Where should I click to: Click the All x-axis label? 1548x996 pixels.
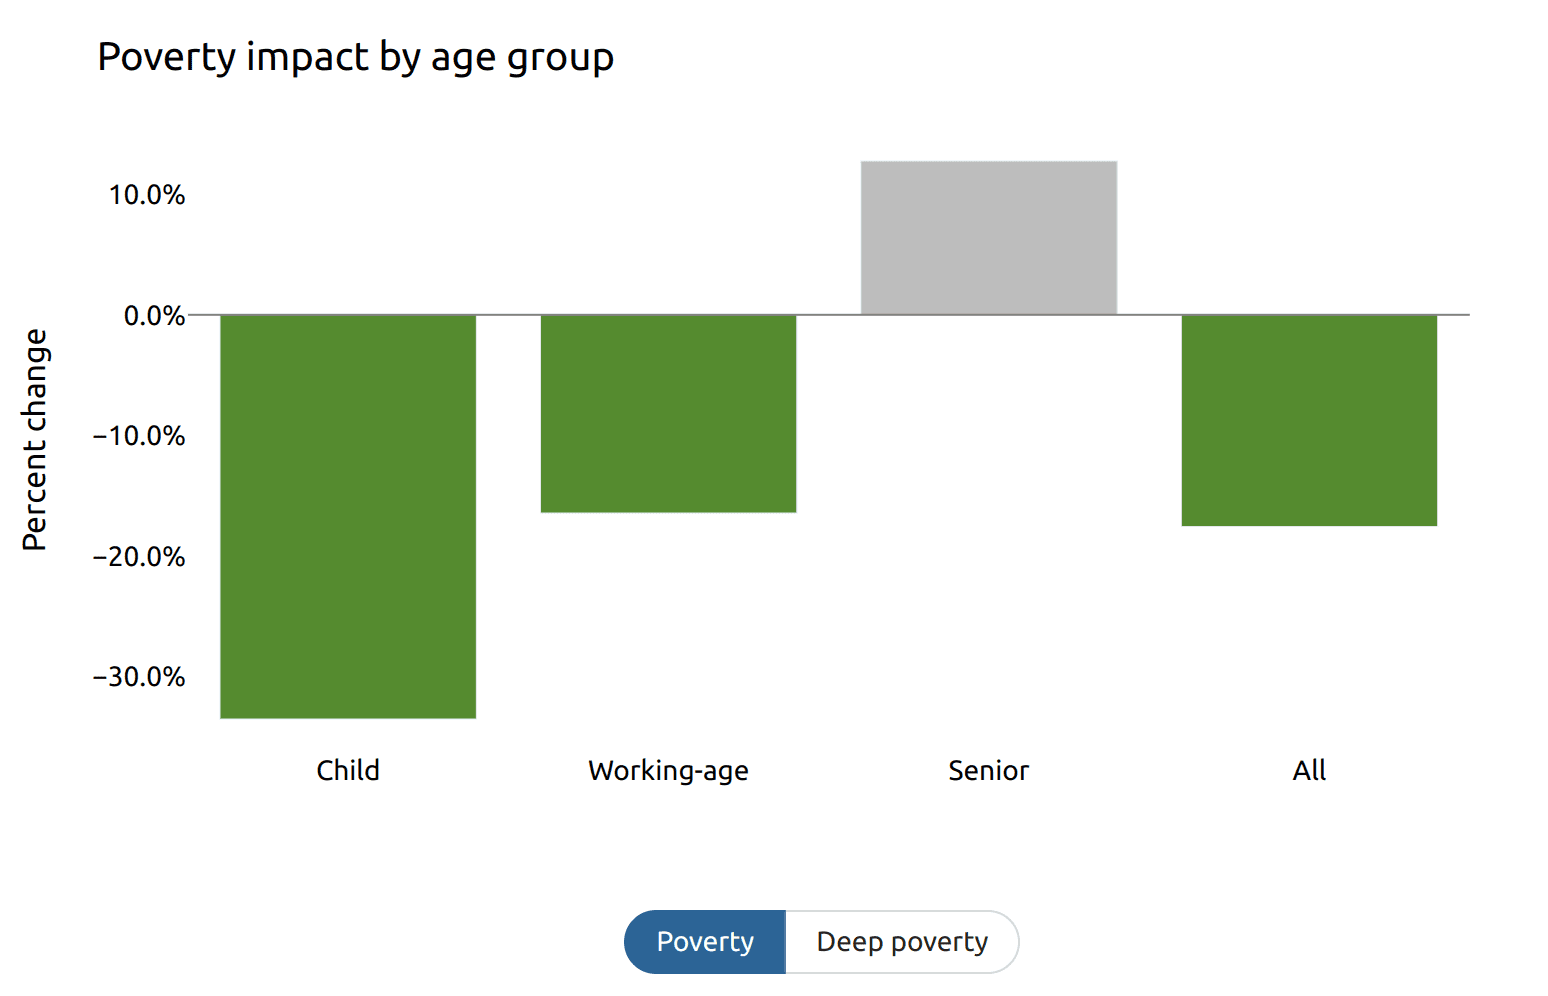pyautogui.click(x=1309, y=771)
